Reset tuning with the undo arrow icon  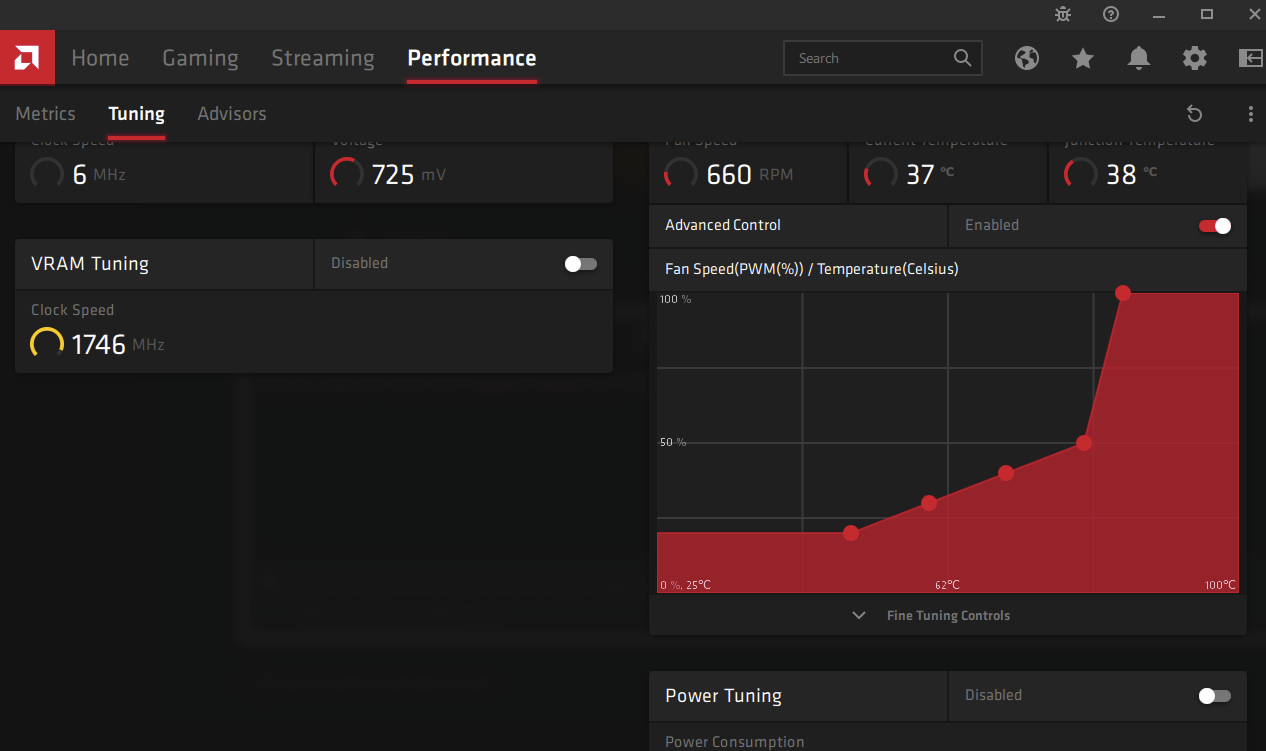click(1194, 114)
